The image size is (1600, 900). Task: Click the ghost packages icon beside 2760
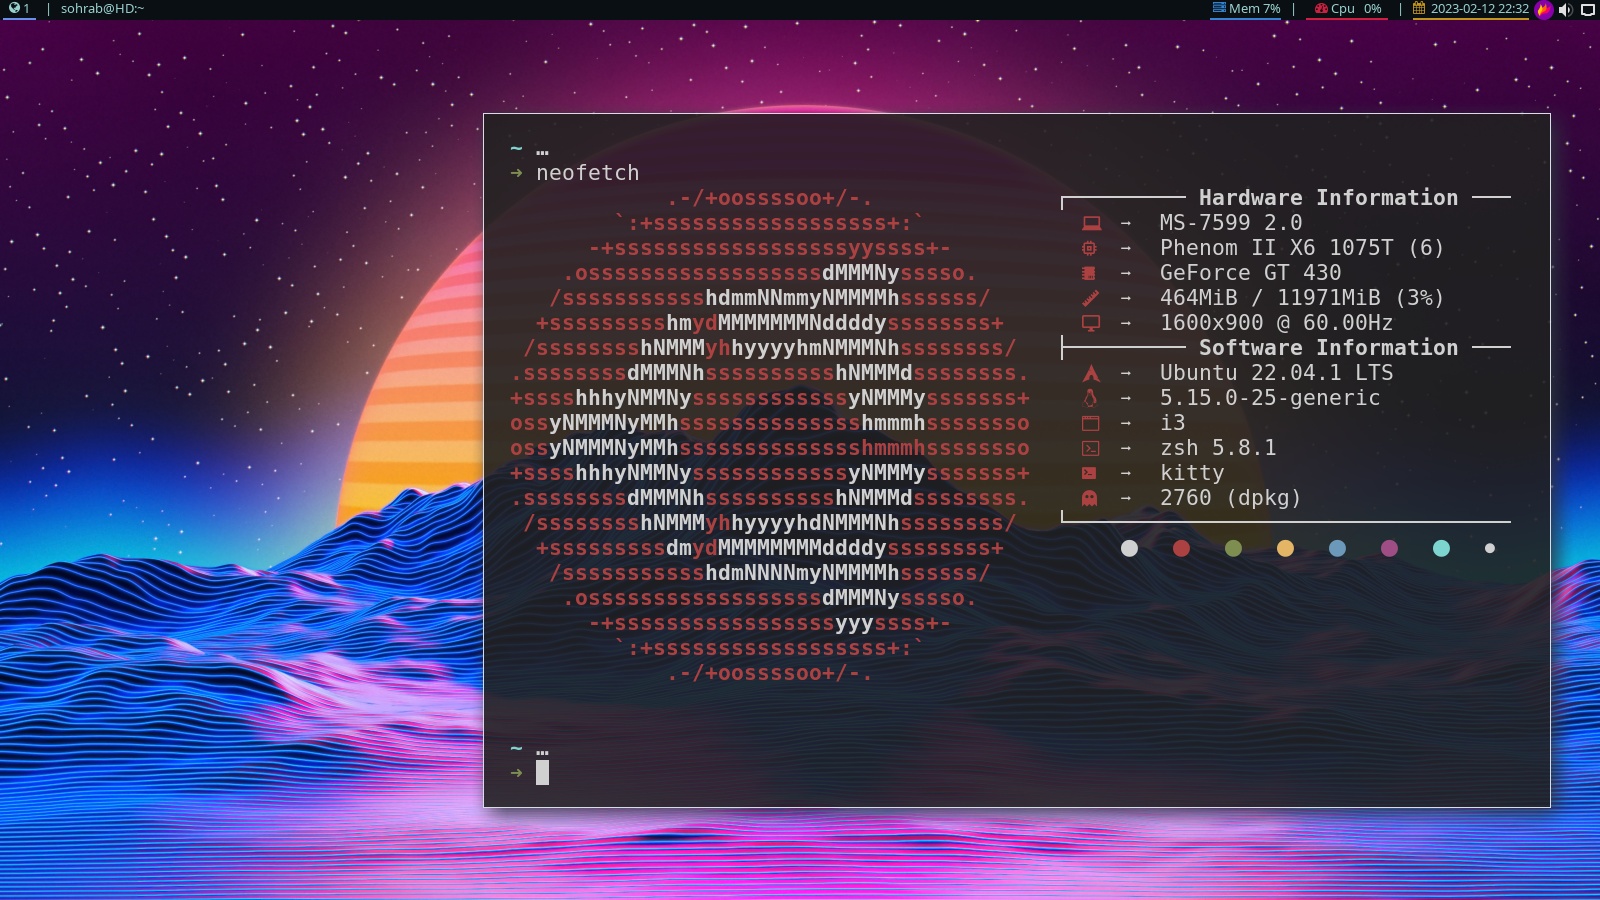click(1090, 498)
